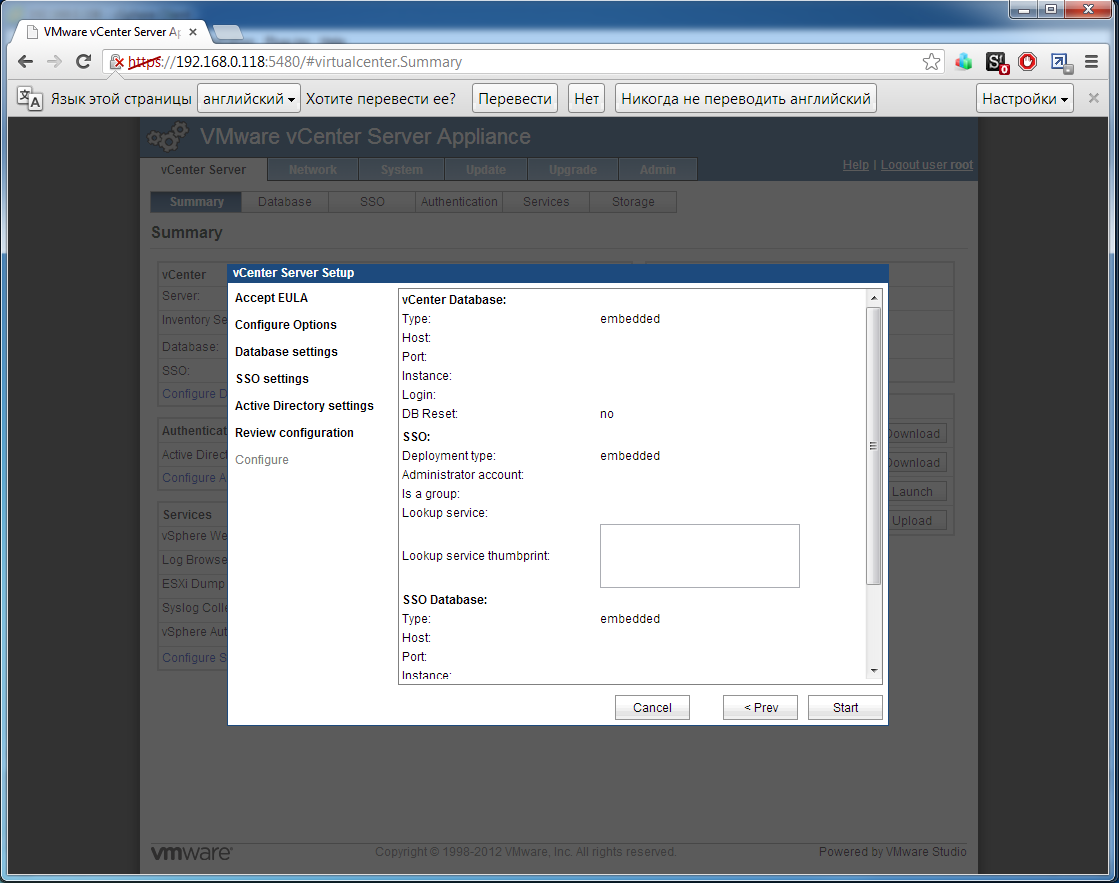The image size is (1119, 883).
Task: Open the Chrome menu hamburger icon
Action: [x=1091, y=62]
